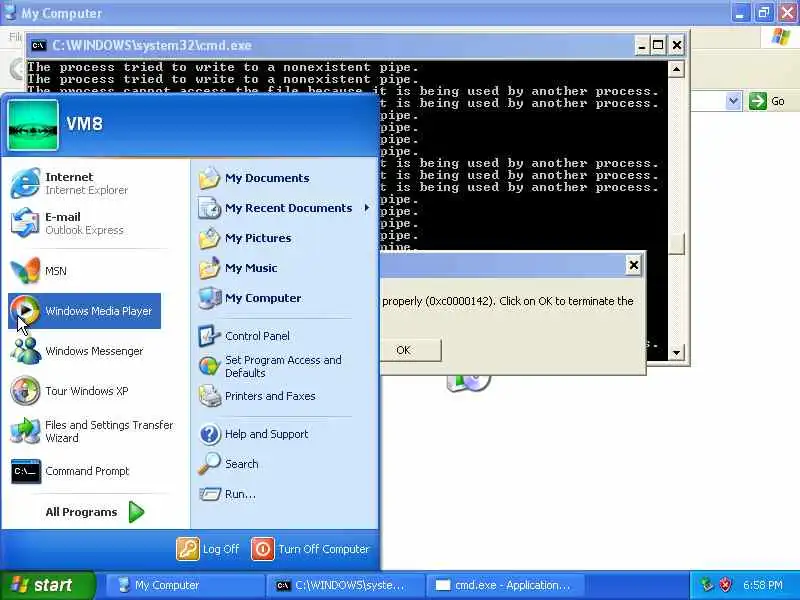Open Set Program Access and Defaults
Image resolution: width=800 pixels, height=600 pixels.
[x=284, y=366]
